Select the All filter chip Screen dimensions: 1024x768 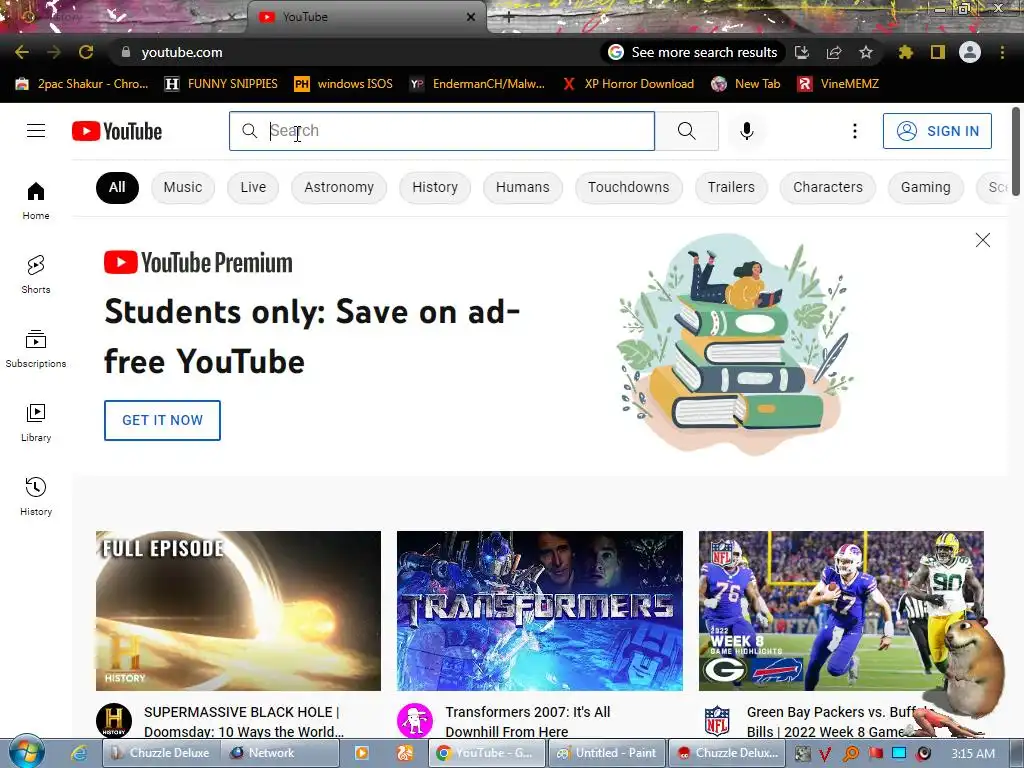117,187
